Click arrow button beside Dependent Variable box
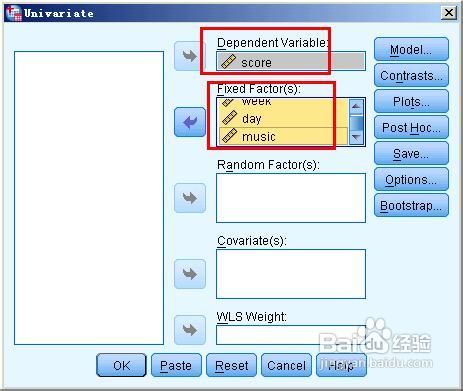The height and width of the screenshot is (391, 463). [190, 56]
